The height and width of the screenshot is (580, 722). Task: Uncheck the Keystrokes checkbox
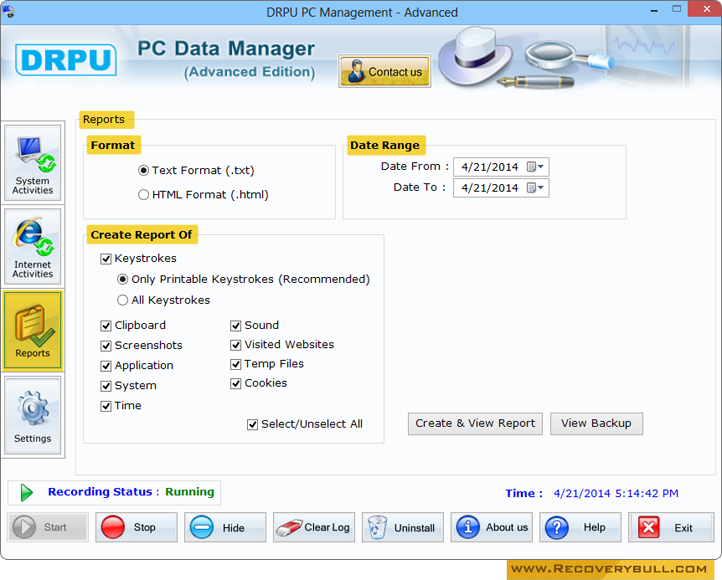click(106, 259)
